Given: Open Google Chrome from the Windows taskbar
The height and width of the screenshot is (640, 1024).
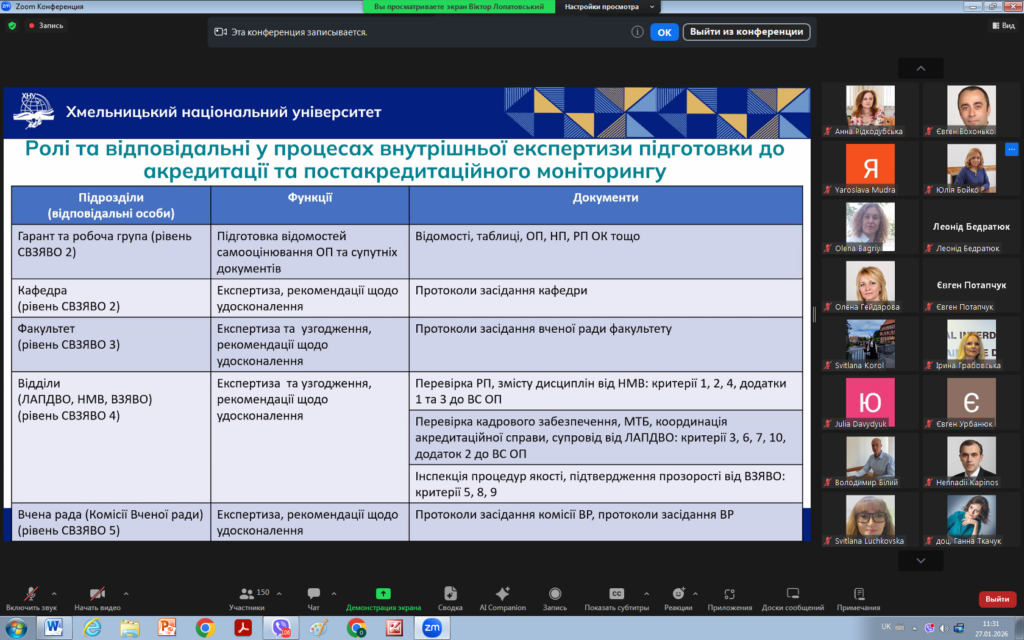Looking at the screenshot, I should tap(205, 627).
